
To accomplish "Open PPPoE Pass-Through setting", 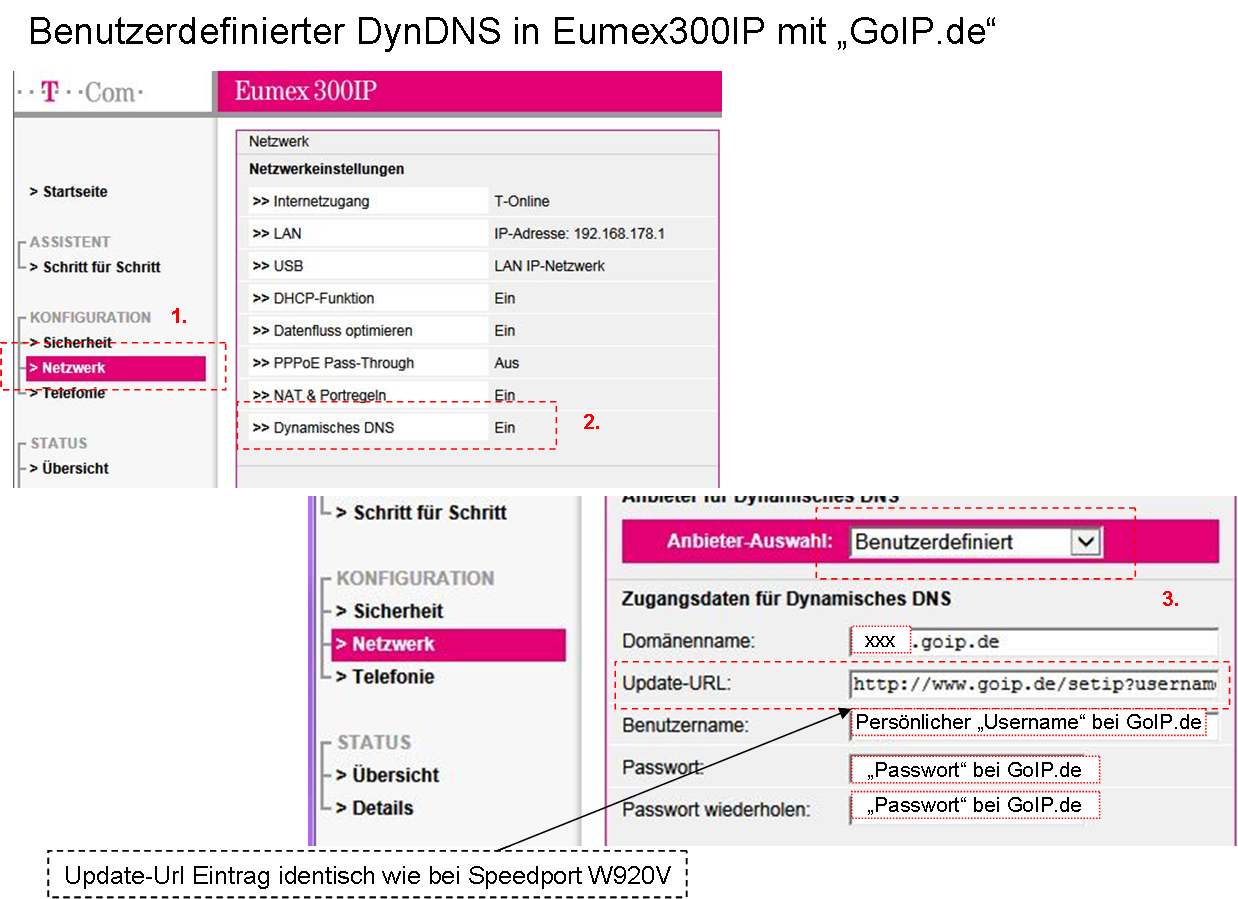I will tap(368, 363).
